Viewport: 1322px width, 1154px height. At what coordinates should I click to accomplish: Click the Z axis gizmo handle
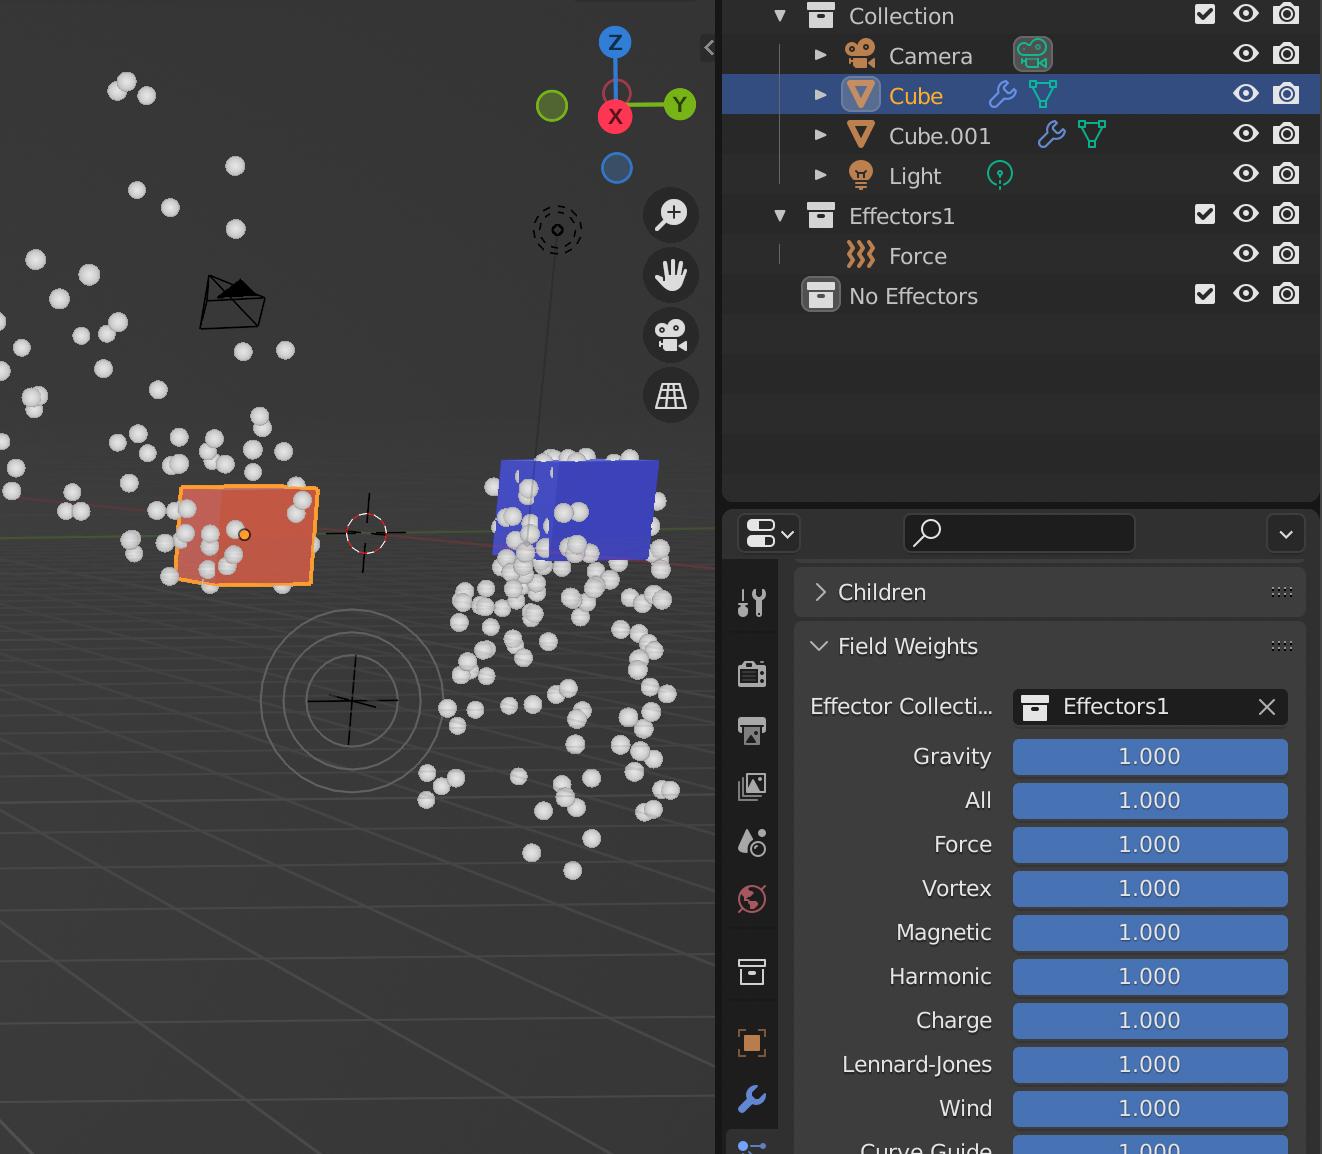(615, 42)
